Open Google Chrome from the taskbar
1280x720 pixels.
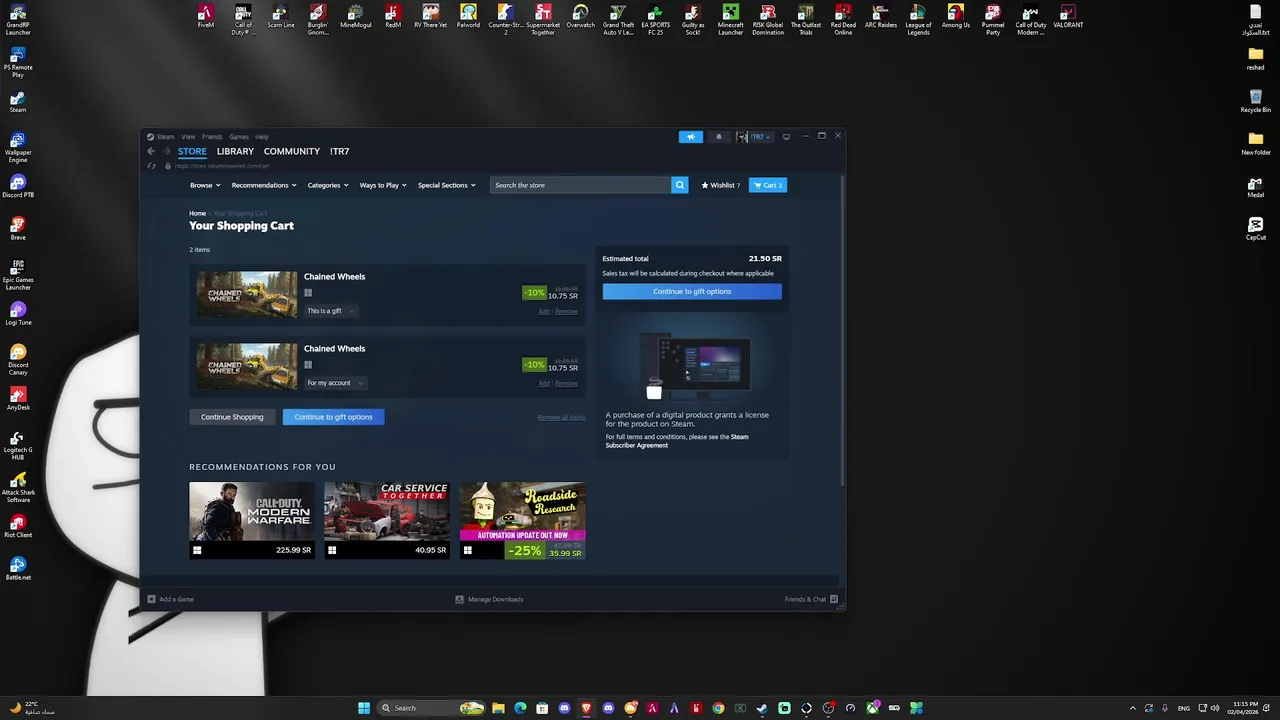point(718,708)
